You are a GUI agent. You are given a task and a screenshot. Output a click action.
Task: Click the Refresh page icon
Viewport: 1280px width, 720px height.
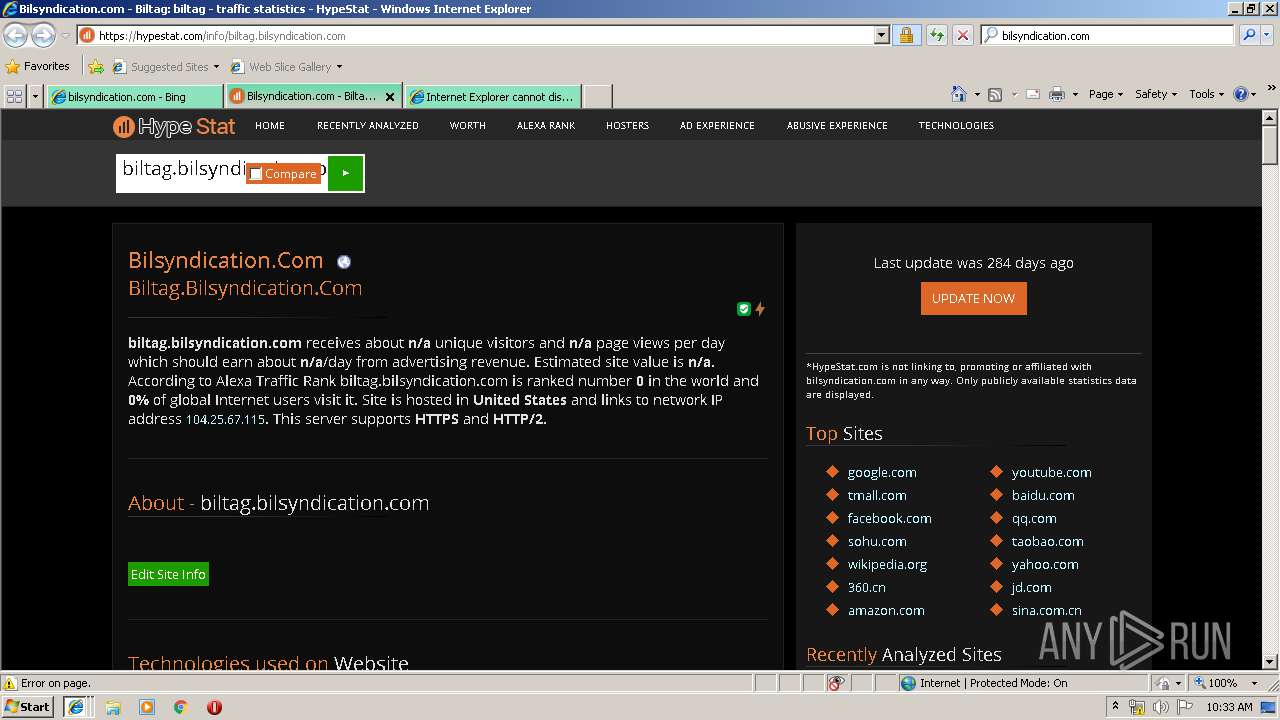pyautogui.click(x=936, y=35)
